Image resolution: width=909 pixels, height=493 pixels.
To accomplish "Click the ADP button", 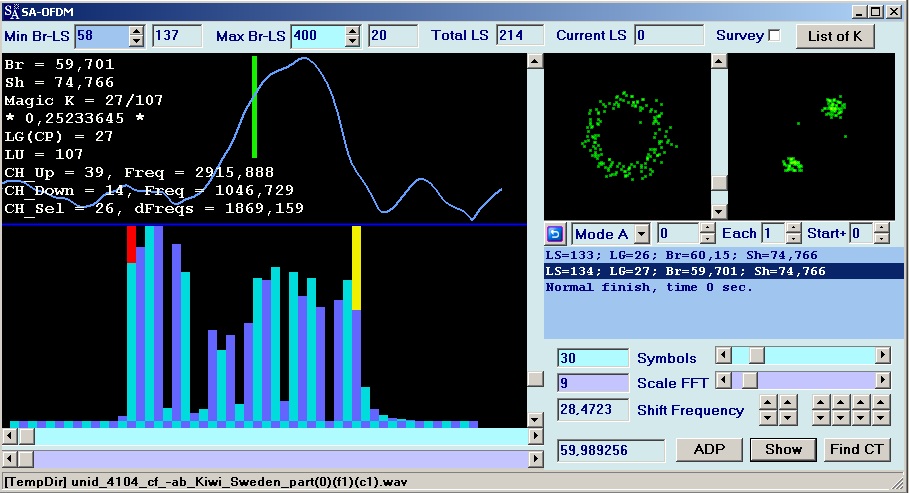I will [x=709, y=450].
